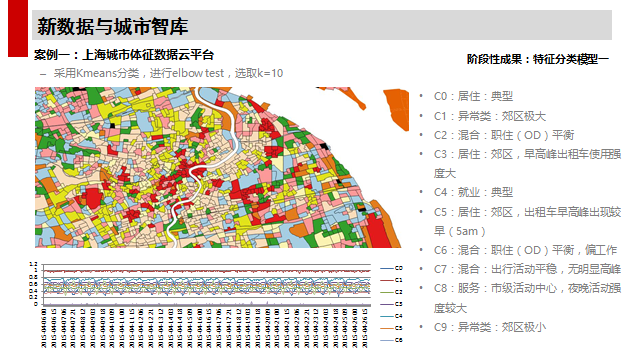Click the C5 orange legend entry
Screen dimensions: 640x360
391,328
